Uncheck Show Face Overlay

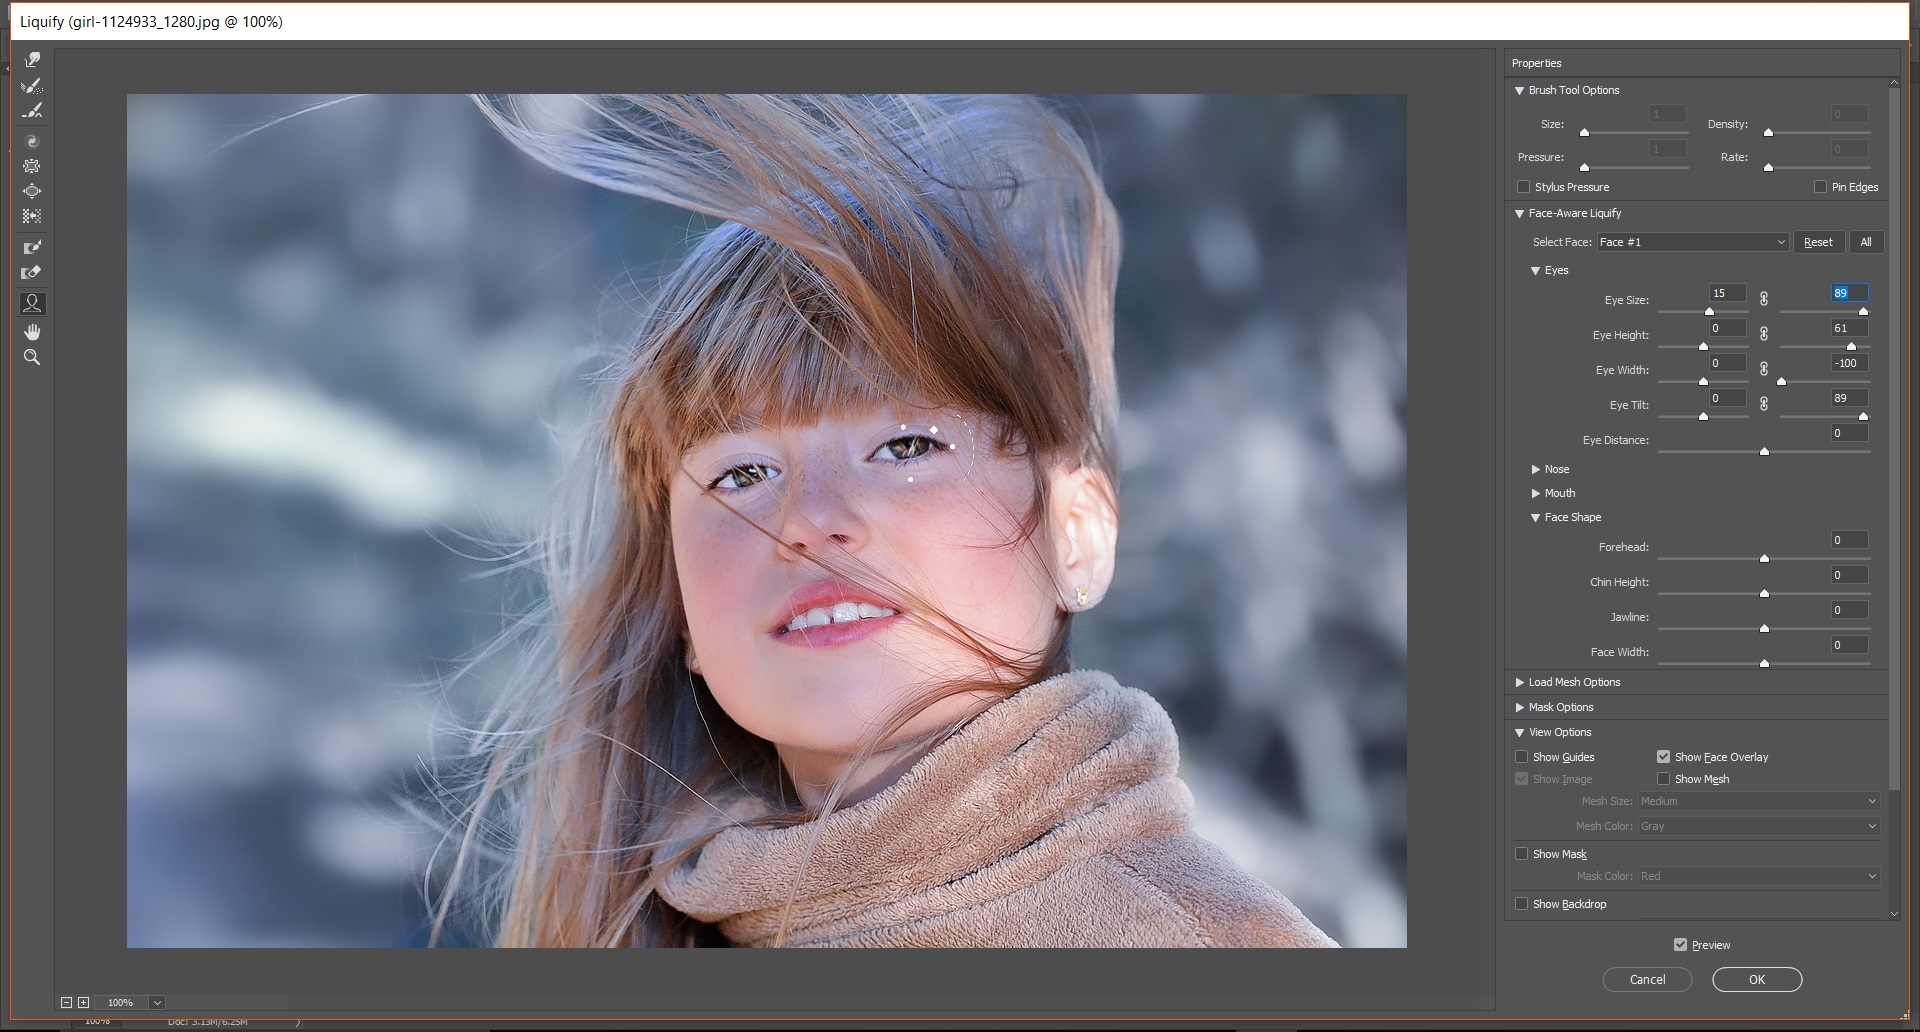point(1663,757)
